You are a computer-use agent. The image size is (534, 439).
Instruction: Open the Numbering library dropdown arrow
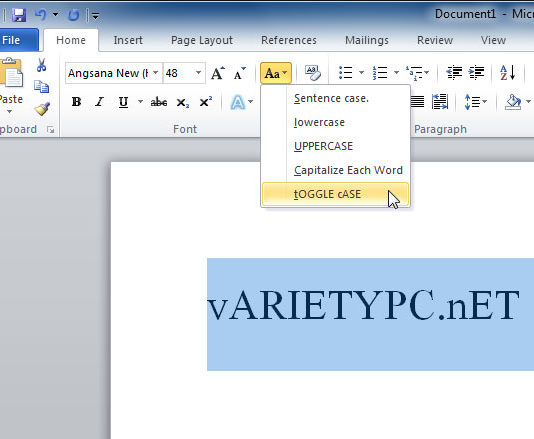click(396, 73)
